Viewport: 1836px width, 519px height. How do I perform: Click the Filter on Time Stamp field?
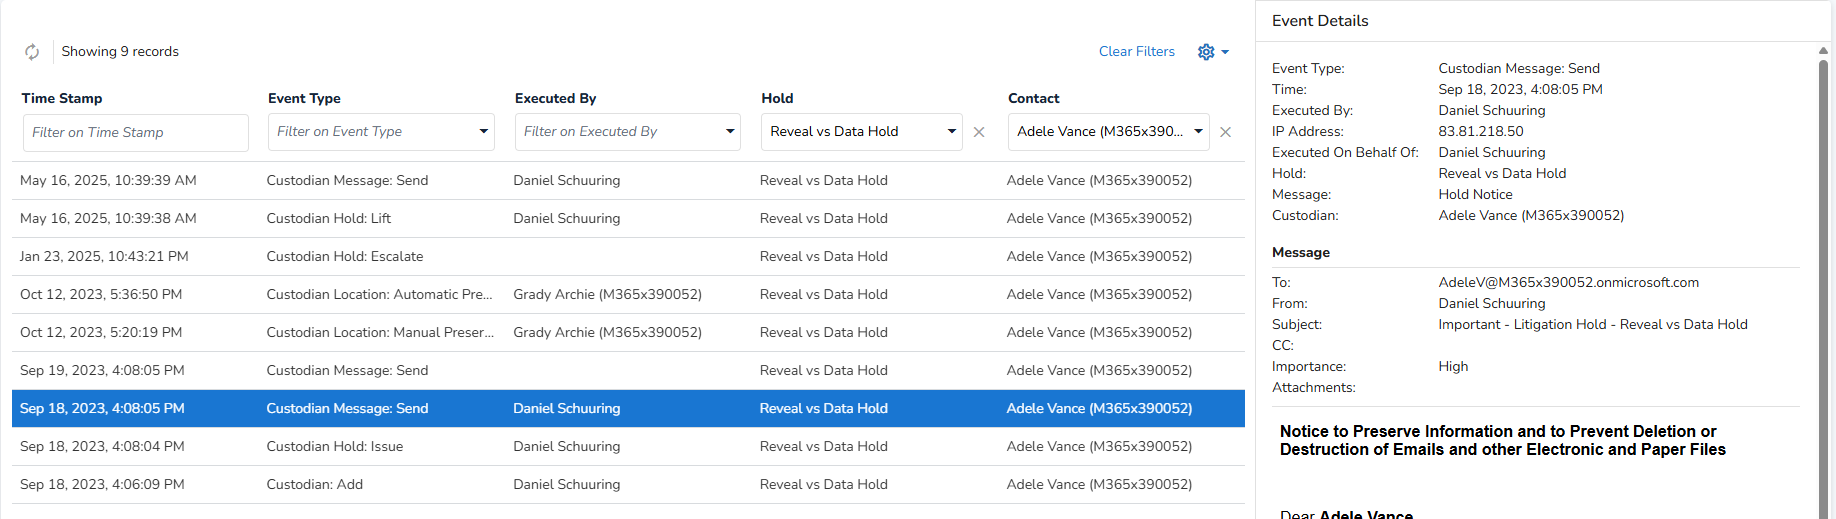pyautogui.click(x=135, y=133)
